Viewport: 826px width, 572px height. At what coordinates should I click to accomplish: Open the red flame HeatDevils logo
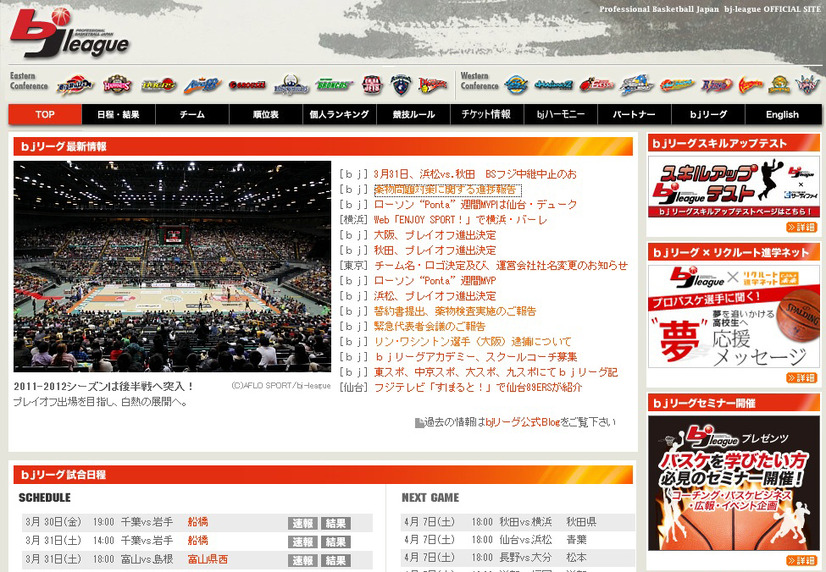tap(751, 85)
